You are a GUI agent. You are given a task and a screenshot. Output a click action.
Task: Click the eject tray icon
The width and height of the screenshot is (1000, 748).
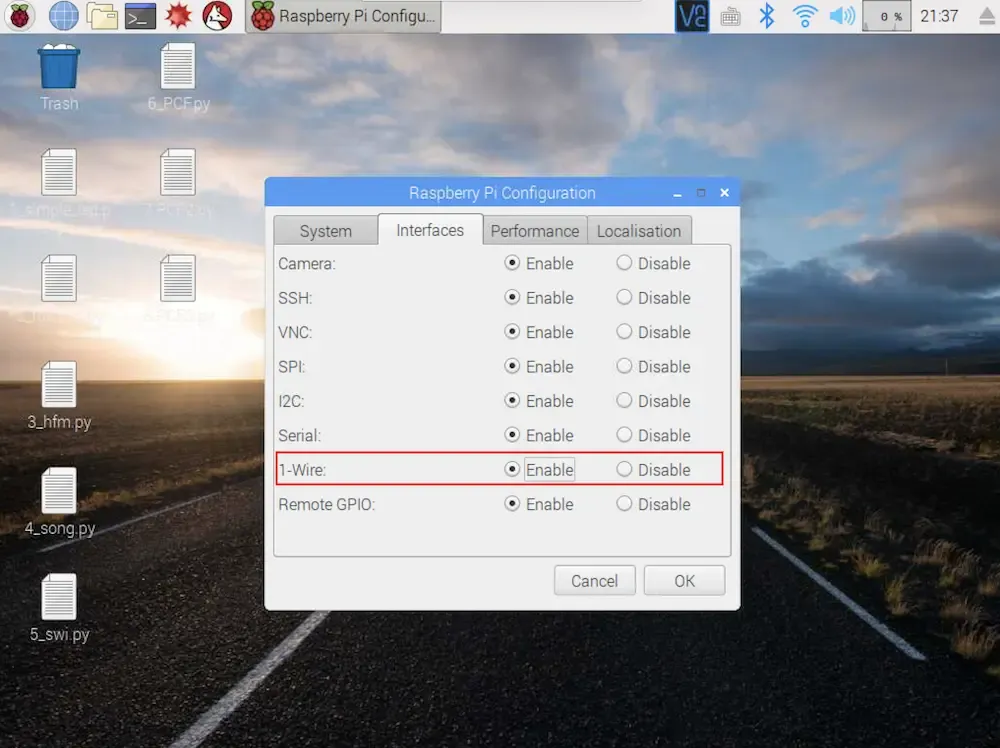pos(987,17)
